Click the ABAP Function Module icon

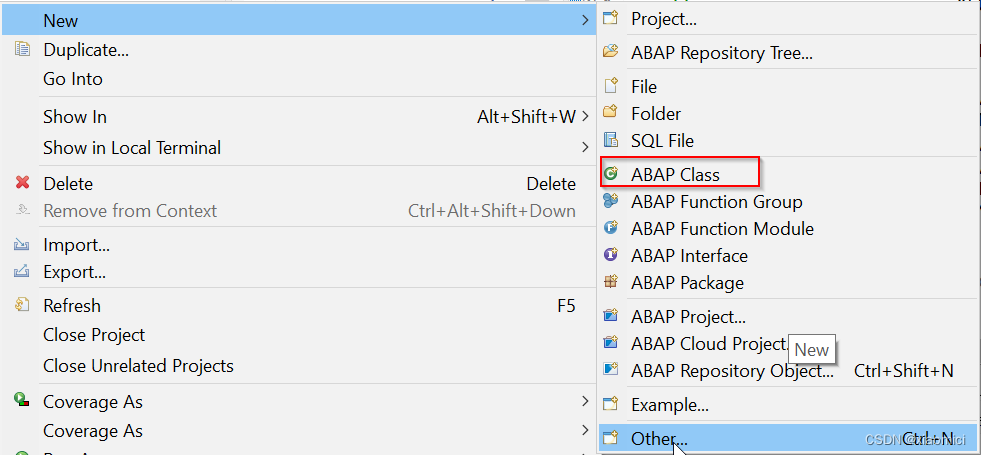[611, 228]
